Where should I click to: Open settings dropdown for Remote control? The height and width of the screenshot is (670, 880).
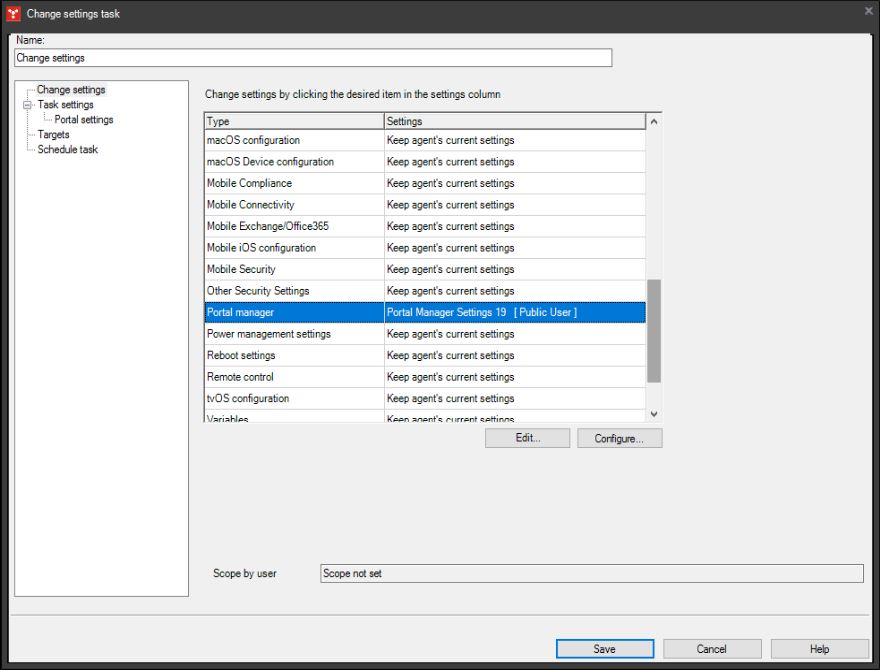pyautogui.click(x=514, y=377)
